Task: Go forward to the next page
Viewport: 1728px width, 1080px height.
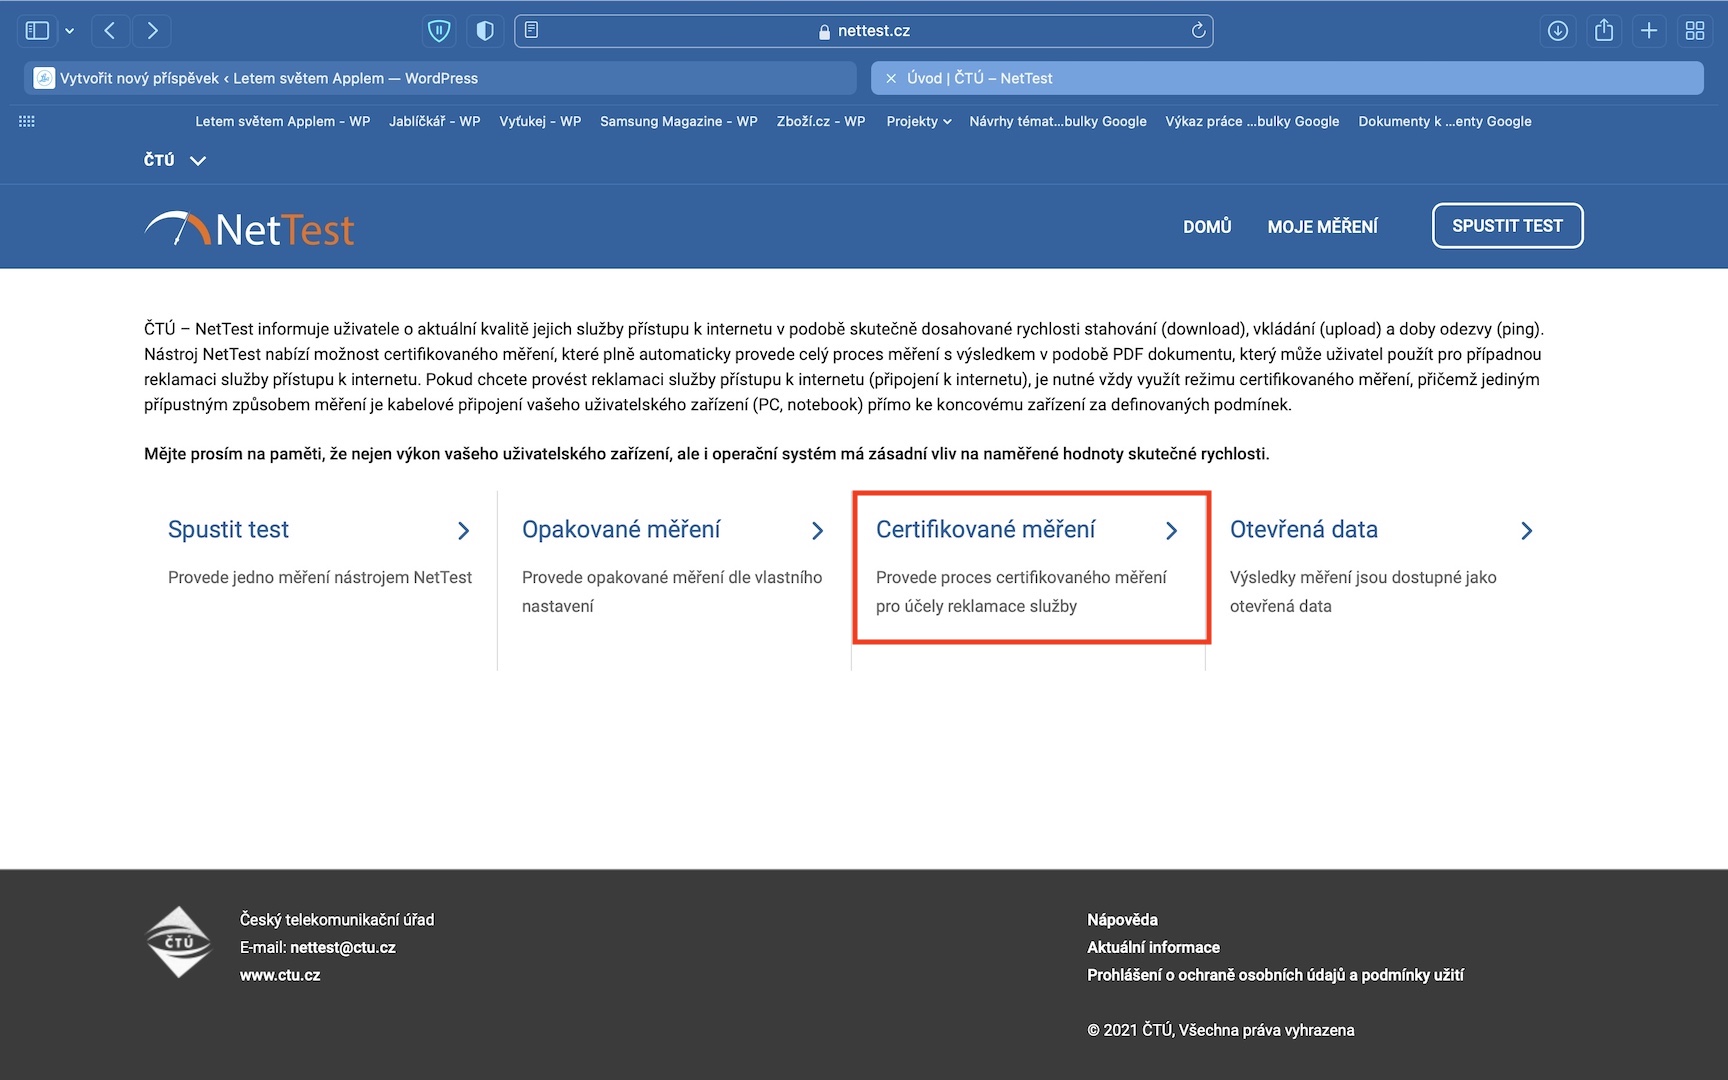Action: pos(152,31)
